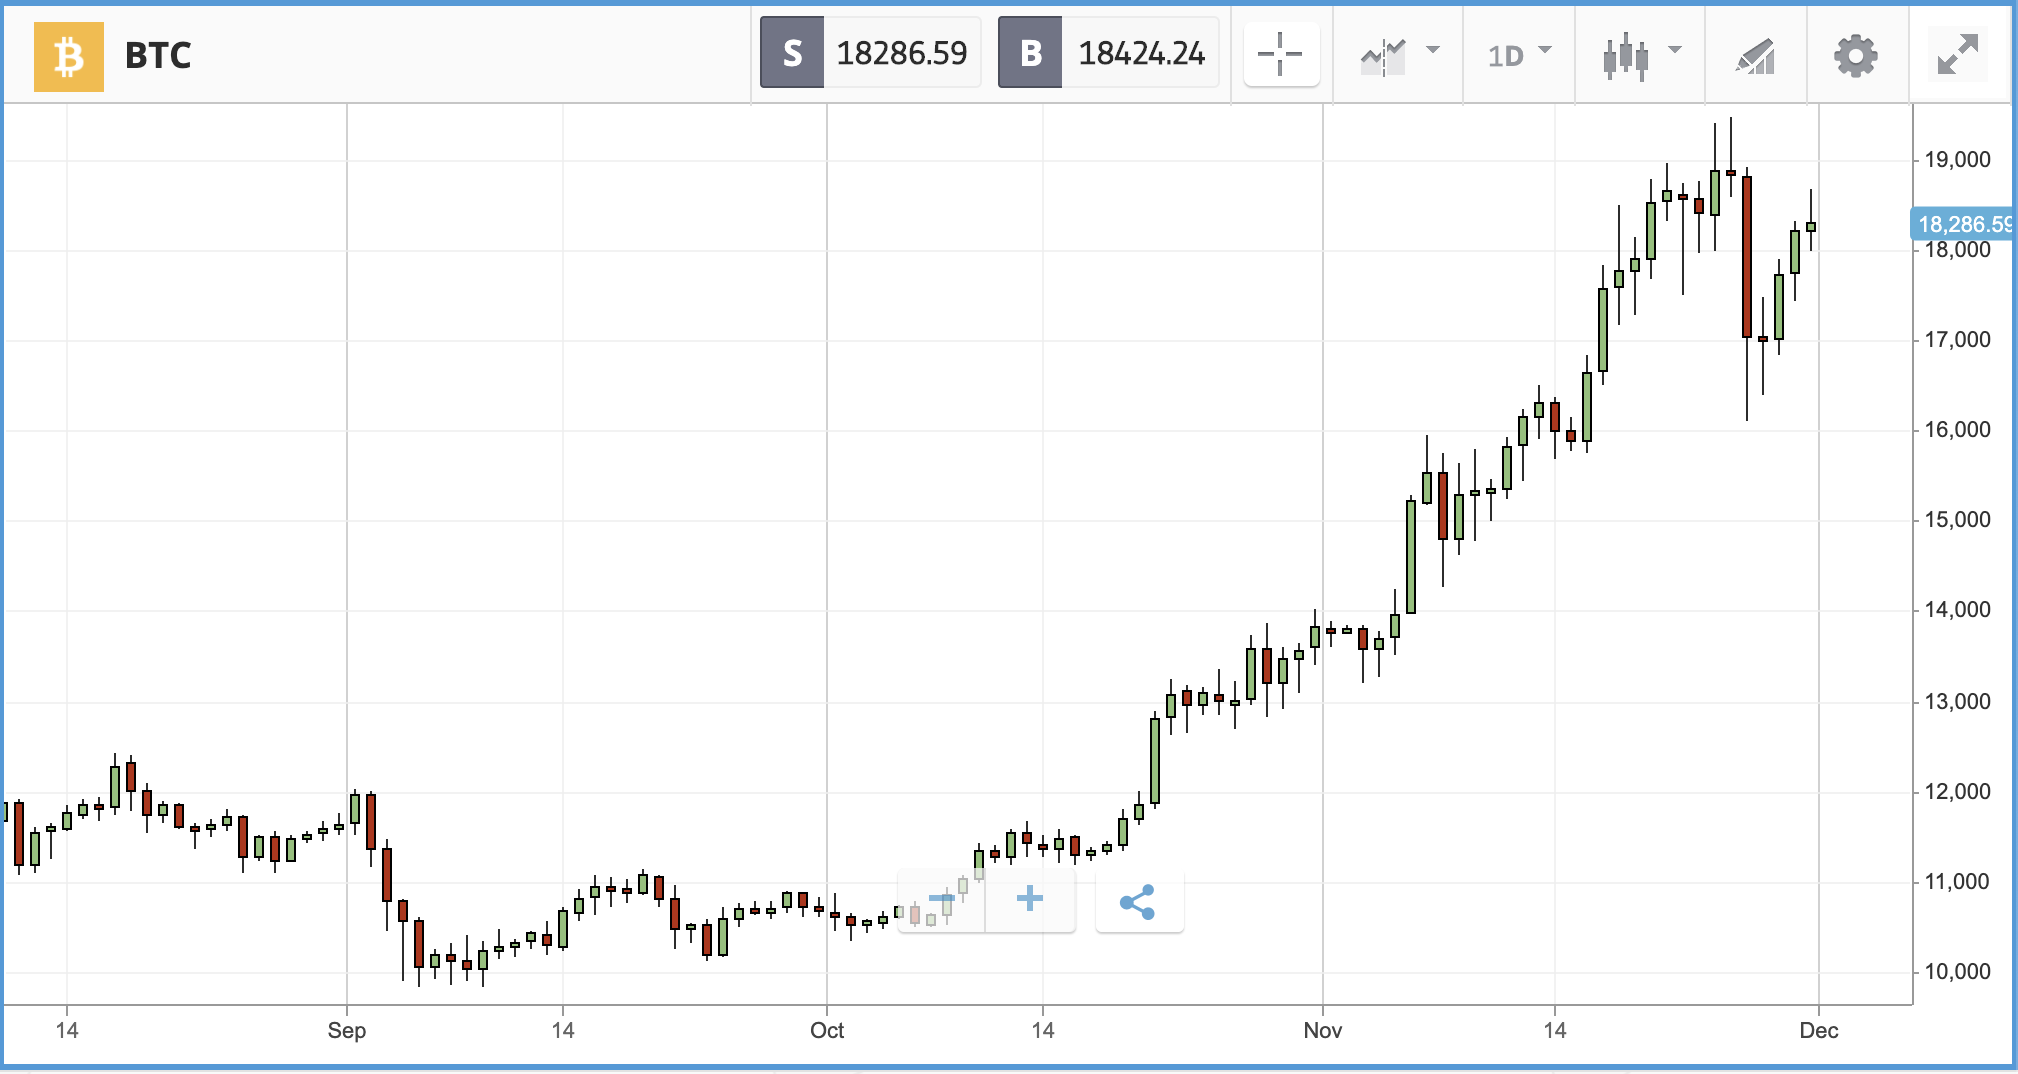This screenshot has height=1074, width=2018.
Task: Select the drawing tools pencil icon
Action: click(x=1756, y=56)
